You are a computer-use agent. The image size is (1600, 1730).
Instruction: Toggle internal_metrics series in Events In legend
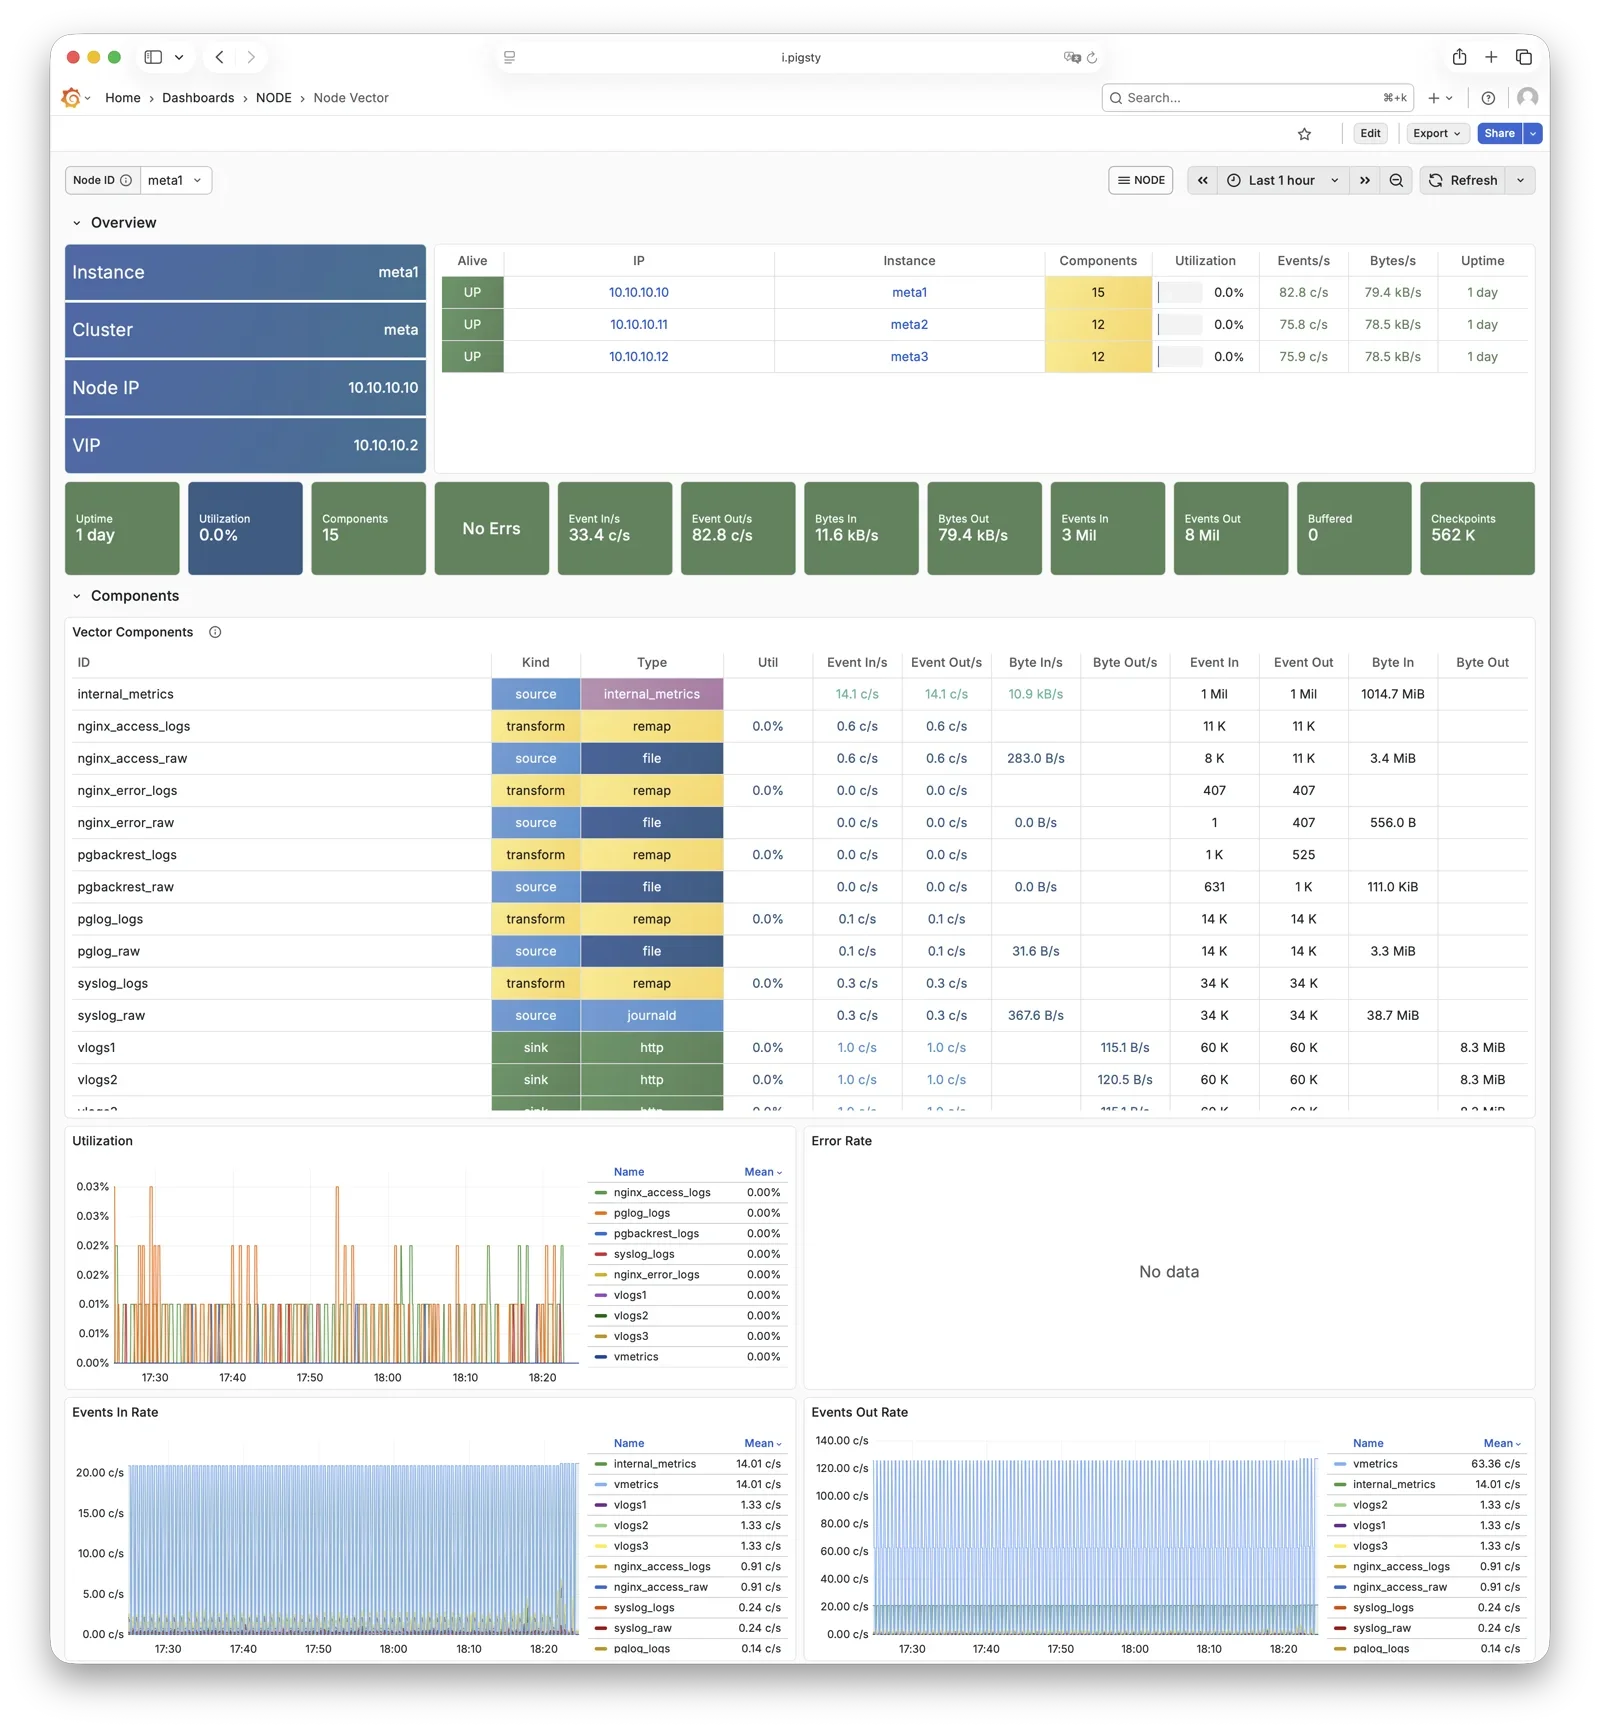click(654, 1464)
